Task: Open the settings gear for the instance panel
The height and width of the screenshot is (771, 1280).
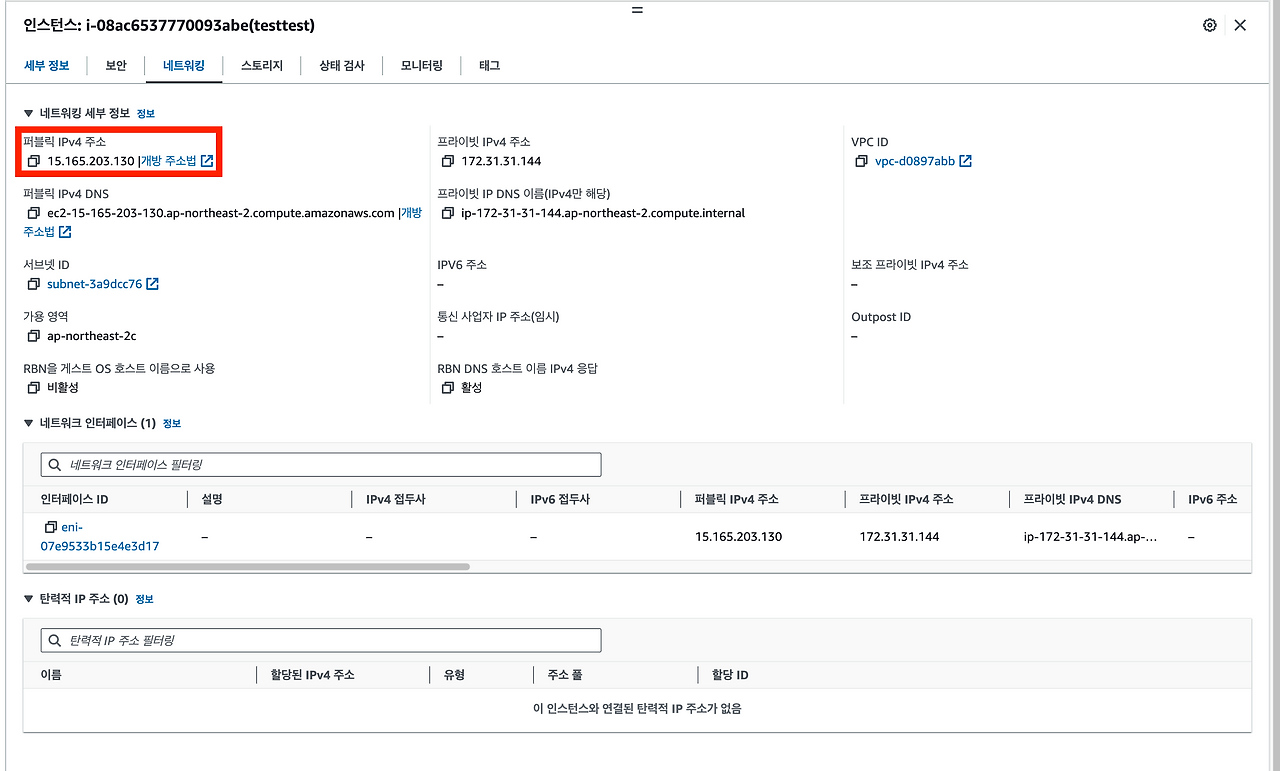Action: coord(1210,25)
